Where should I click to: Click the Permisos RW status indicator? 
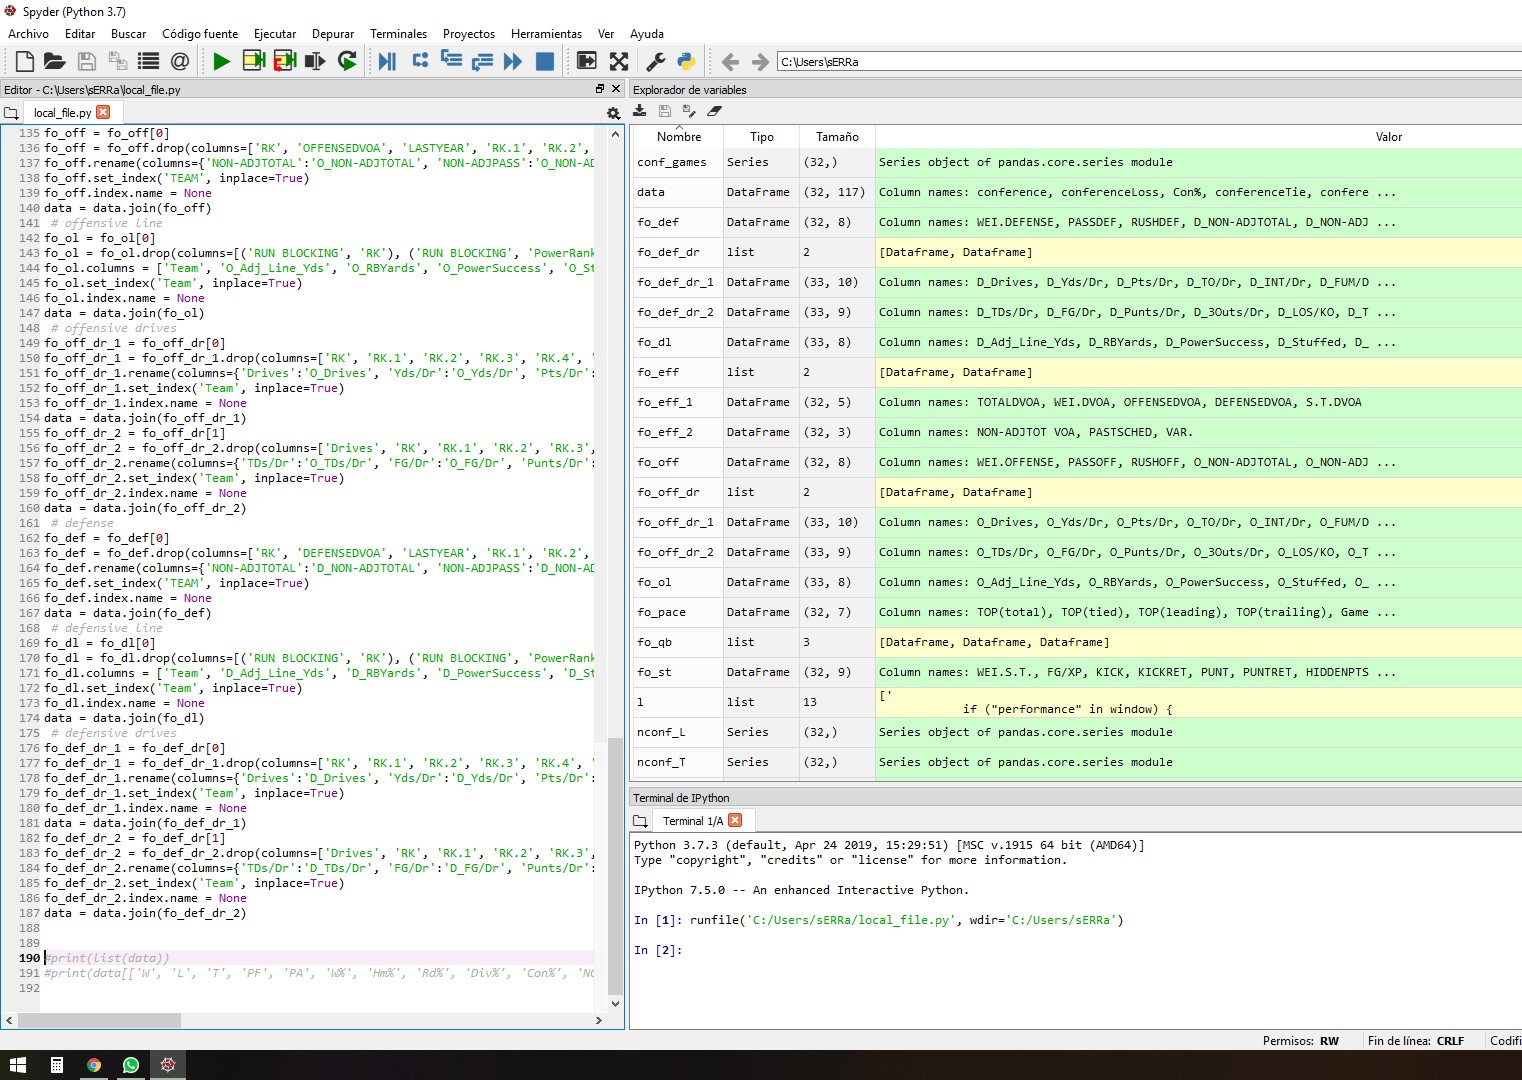click(1302, 1040)
